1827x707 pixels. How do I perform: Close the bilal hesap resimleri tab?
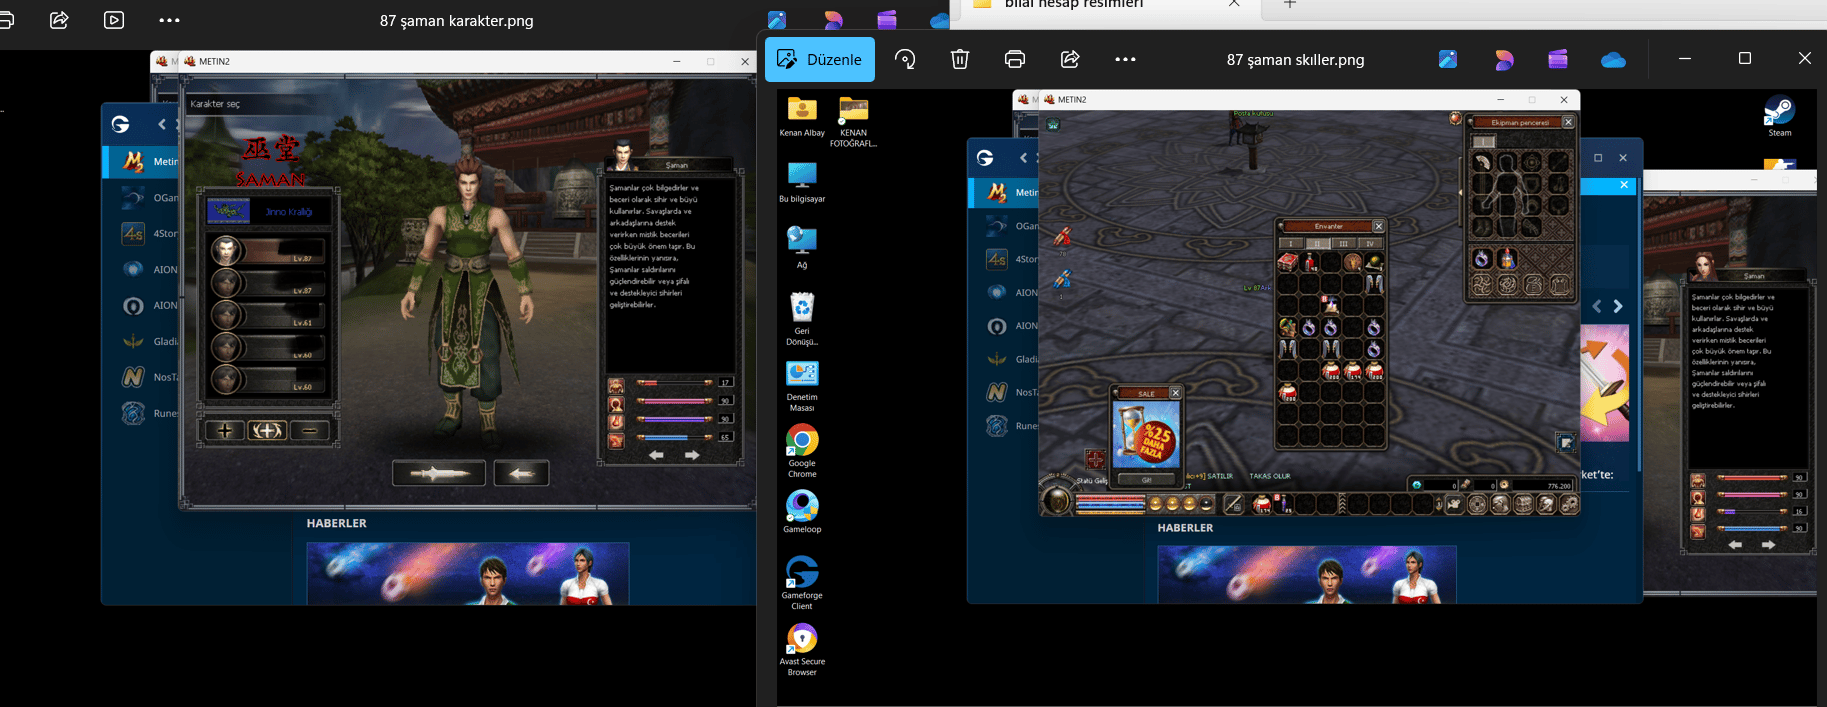point(1234,4)
